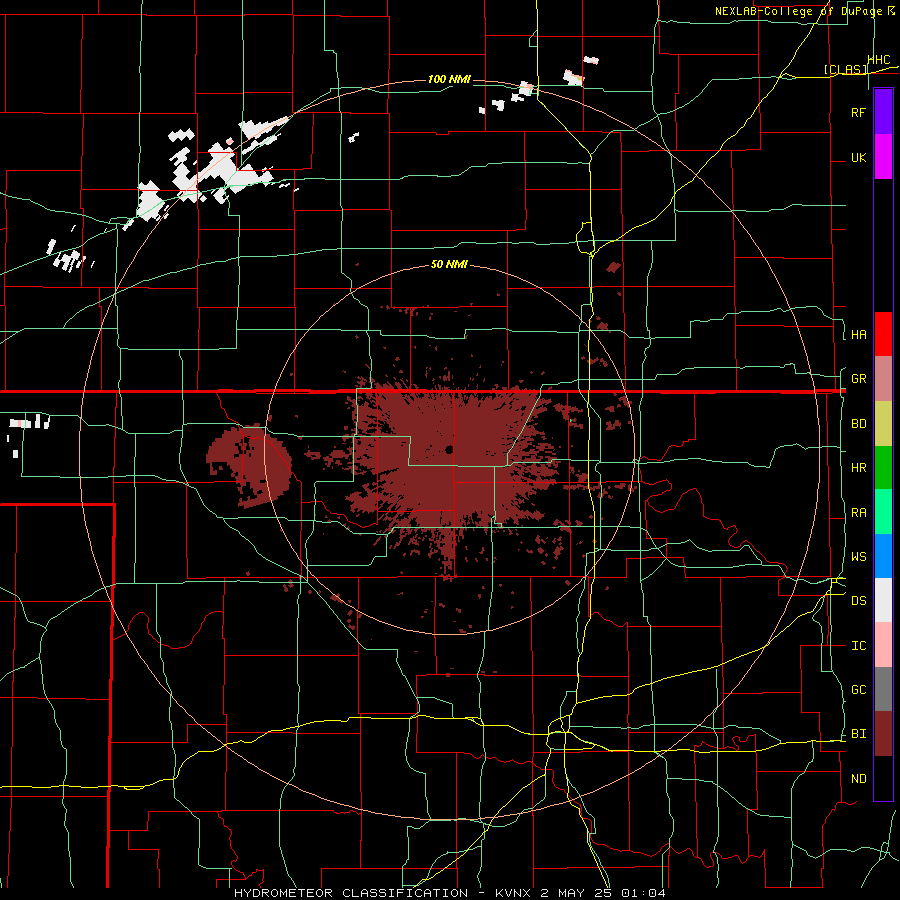Click the BD legend label
Viewport: 900px width, 900px height.
858,424
